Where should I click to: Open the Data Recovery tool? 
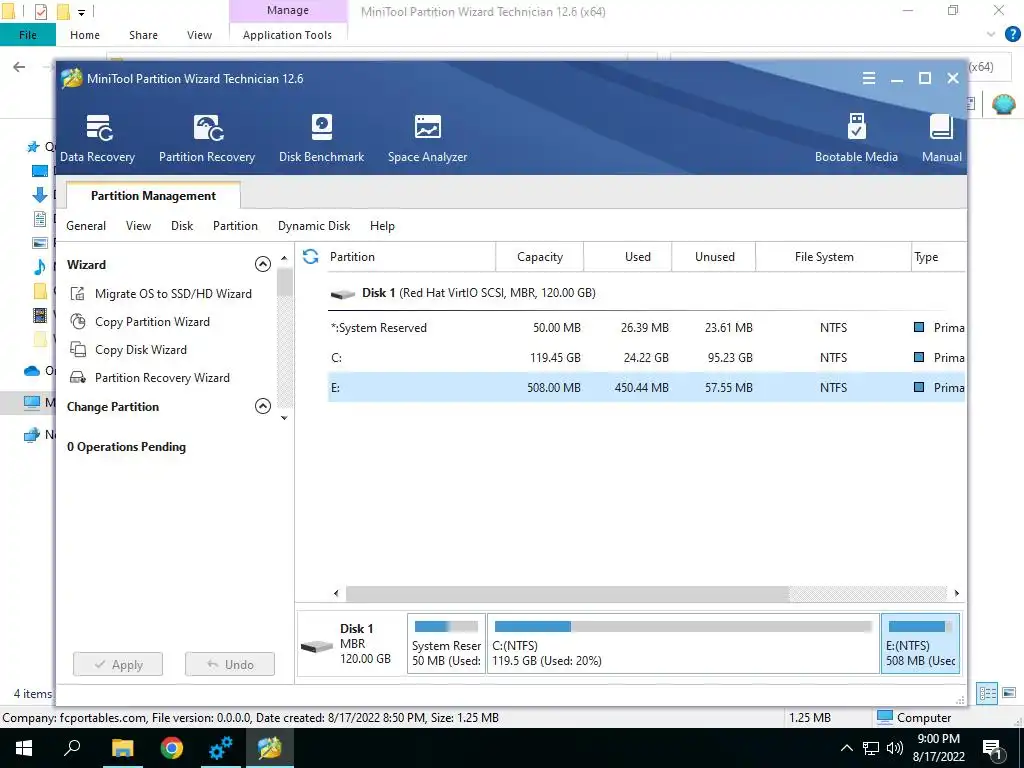coord(97,138)
